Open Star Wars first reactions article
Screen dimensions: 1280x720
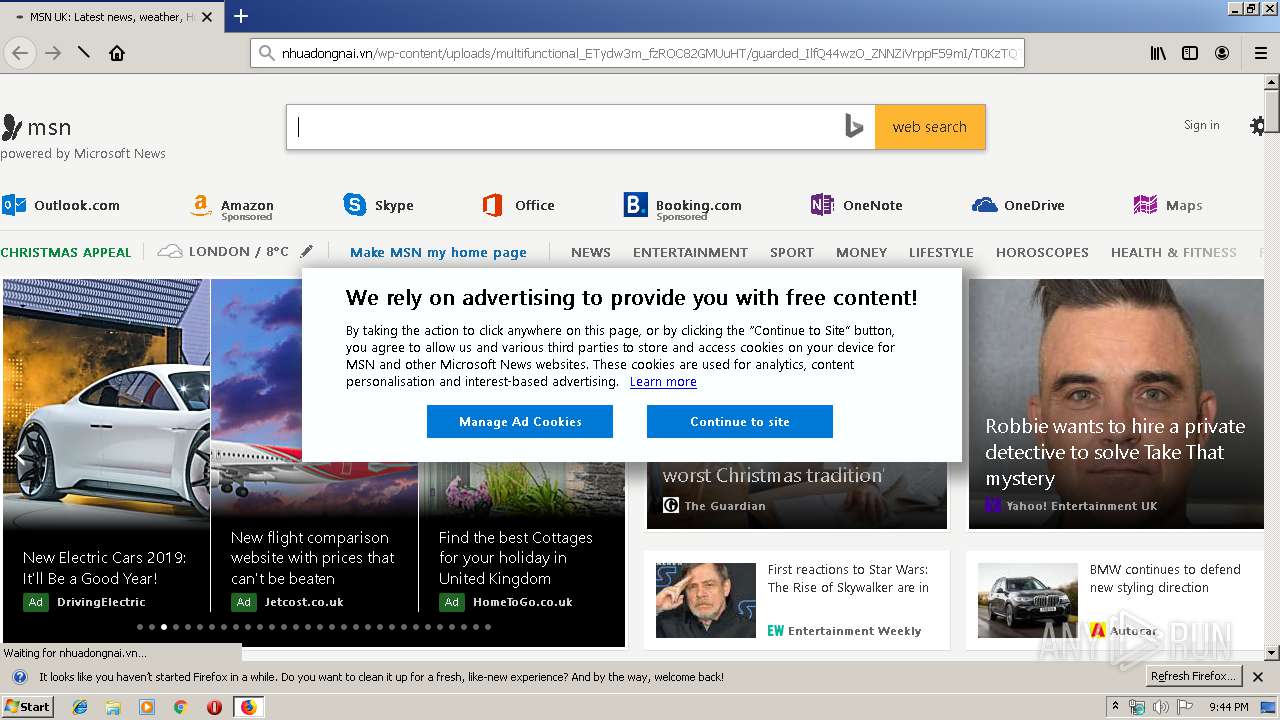[848, 578]
